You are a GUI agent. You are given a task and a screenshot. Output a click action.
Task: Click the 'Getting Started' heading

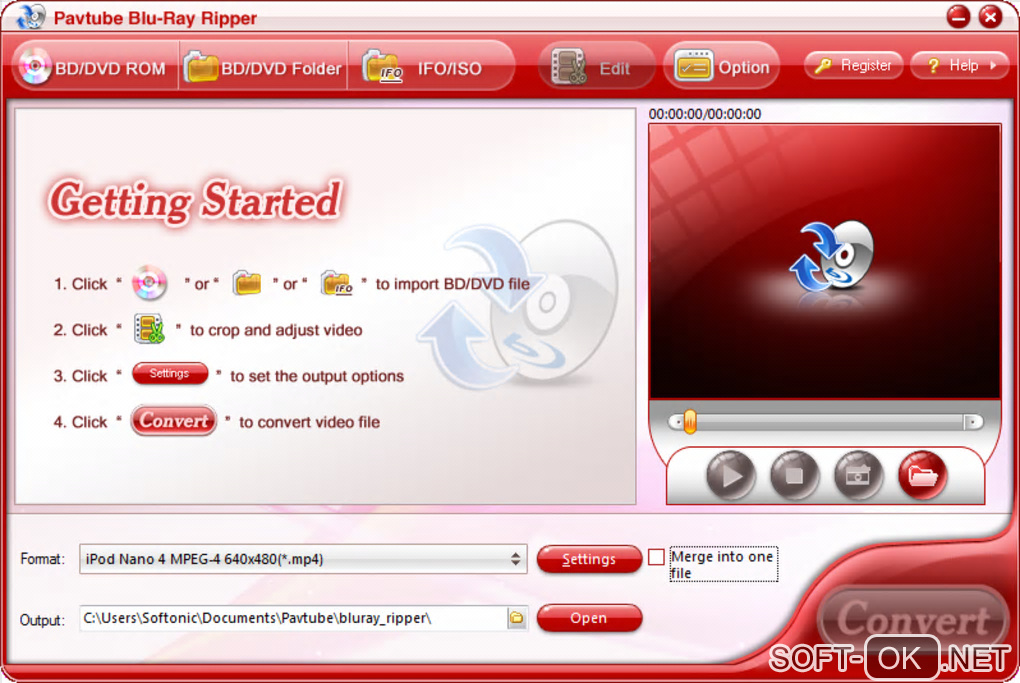tap(195, 201)
